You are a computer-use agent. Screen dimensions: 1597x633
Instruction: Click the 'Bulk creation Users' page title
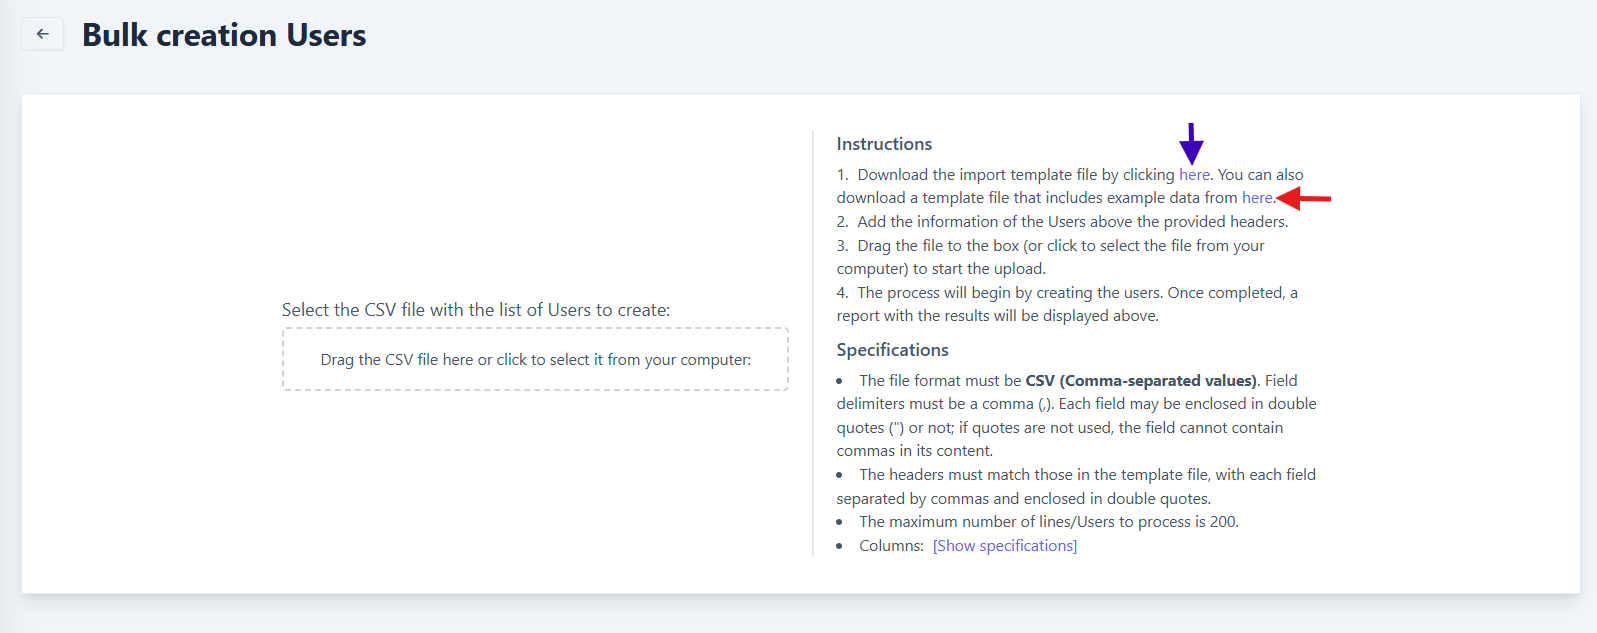pyautogui.click(x=224, y=35)
